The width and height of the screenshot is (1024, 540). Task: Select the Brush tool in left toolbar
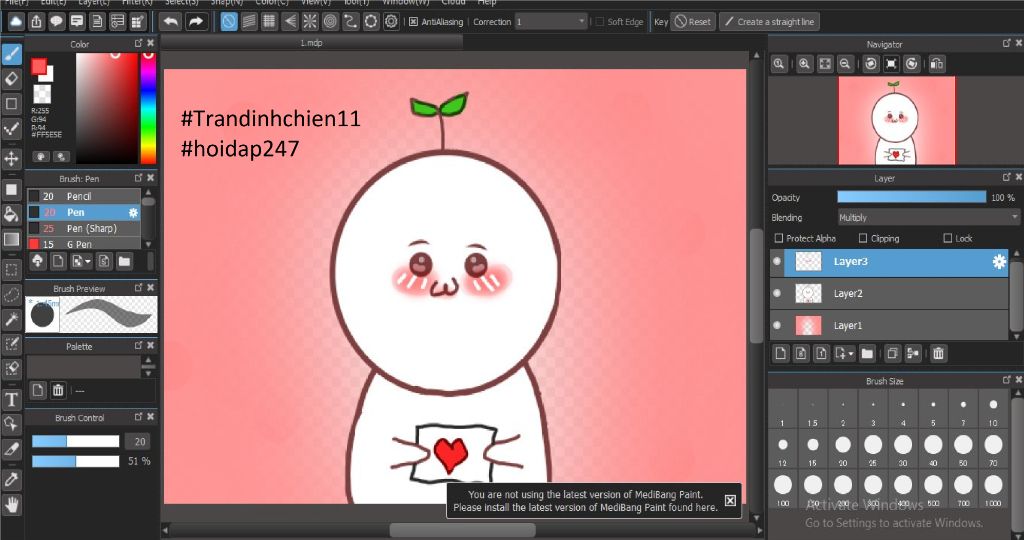12,54
